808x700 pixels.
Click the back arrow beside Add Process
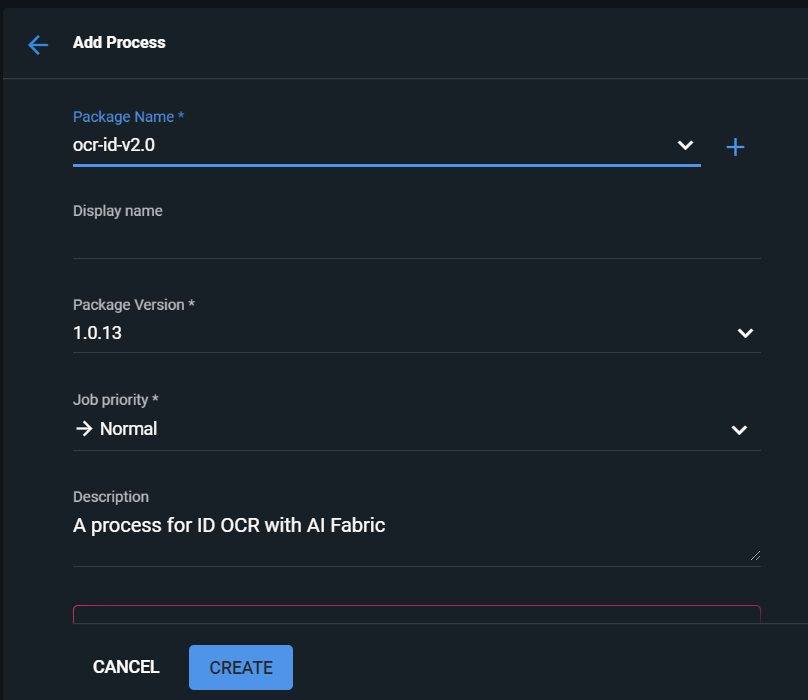[x=38, y=44]
